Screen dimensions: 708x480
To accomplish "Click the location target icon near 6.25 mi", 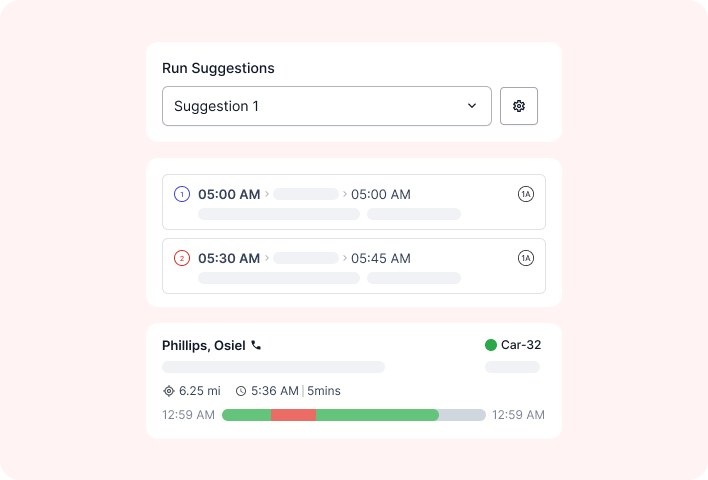I will pos(169,391).
